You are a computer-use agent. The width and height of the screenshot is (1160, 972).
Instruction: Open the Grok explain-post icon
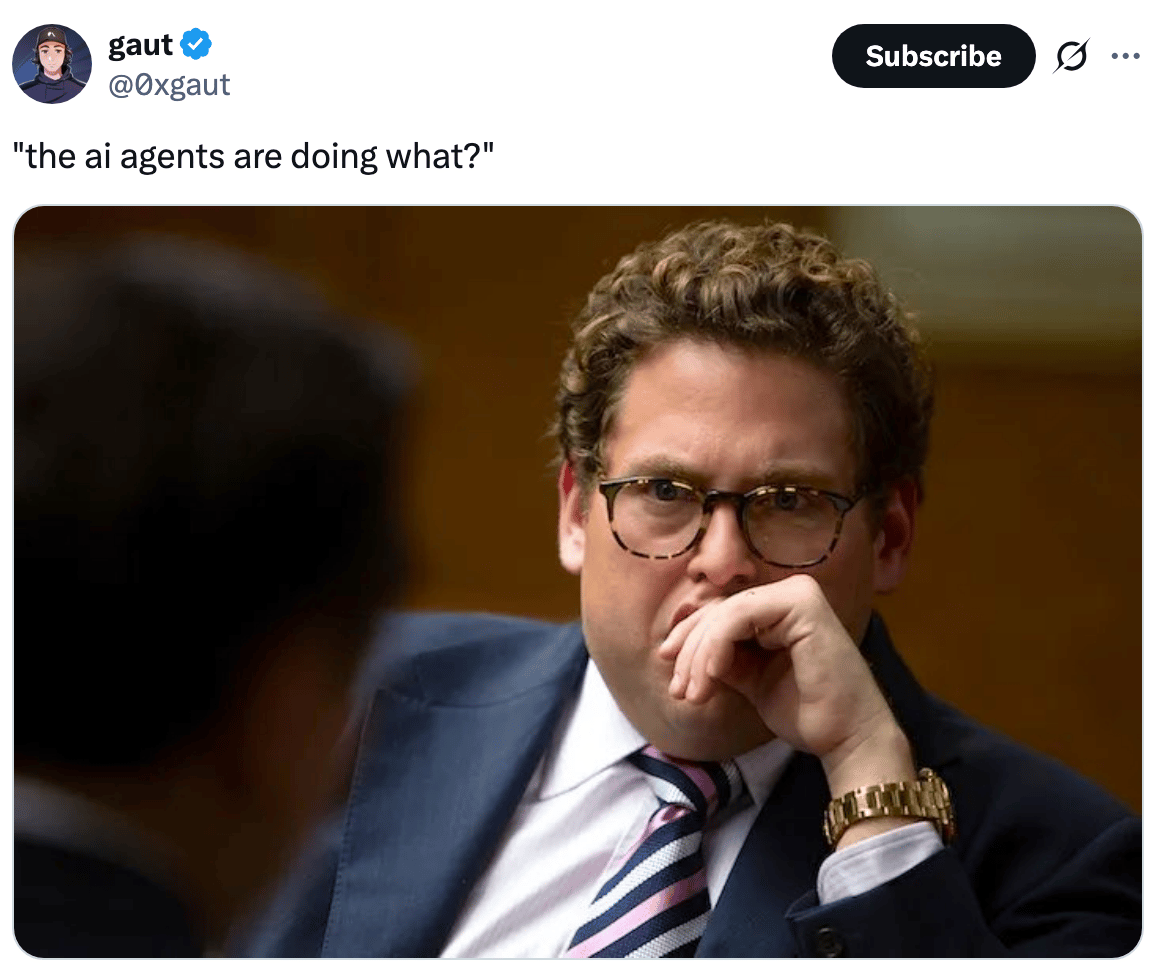pos(1071,56)
